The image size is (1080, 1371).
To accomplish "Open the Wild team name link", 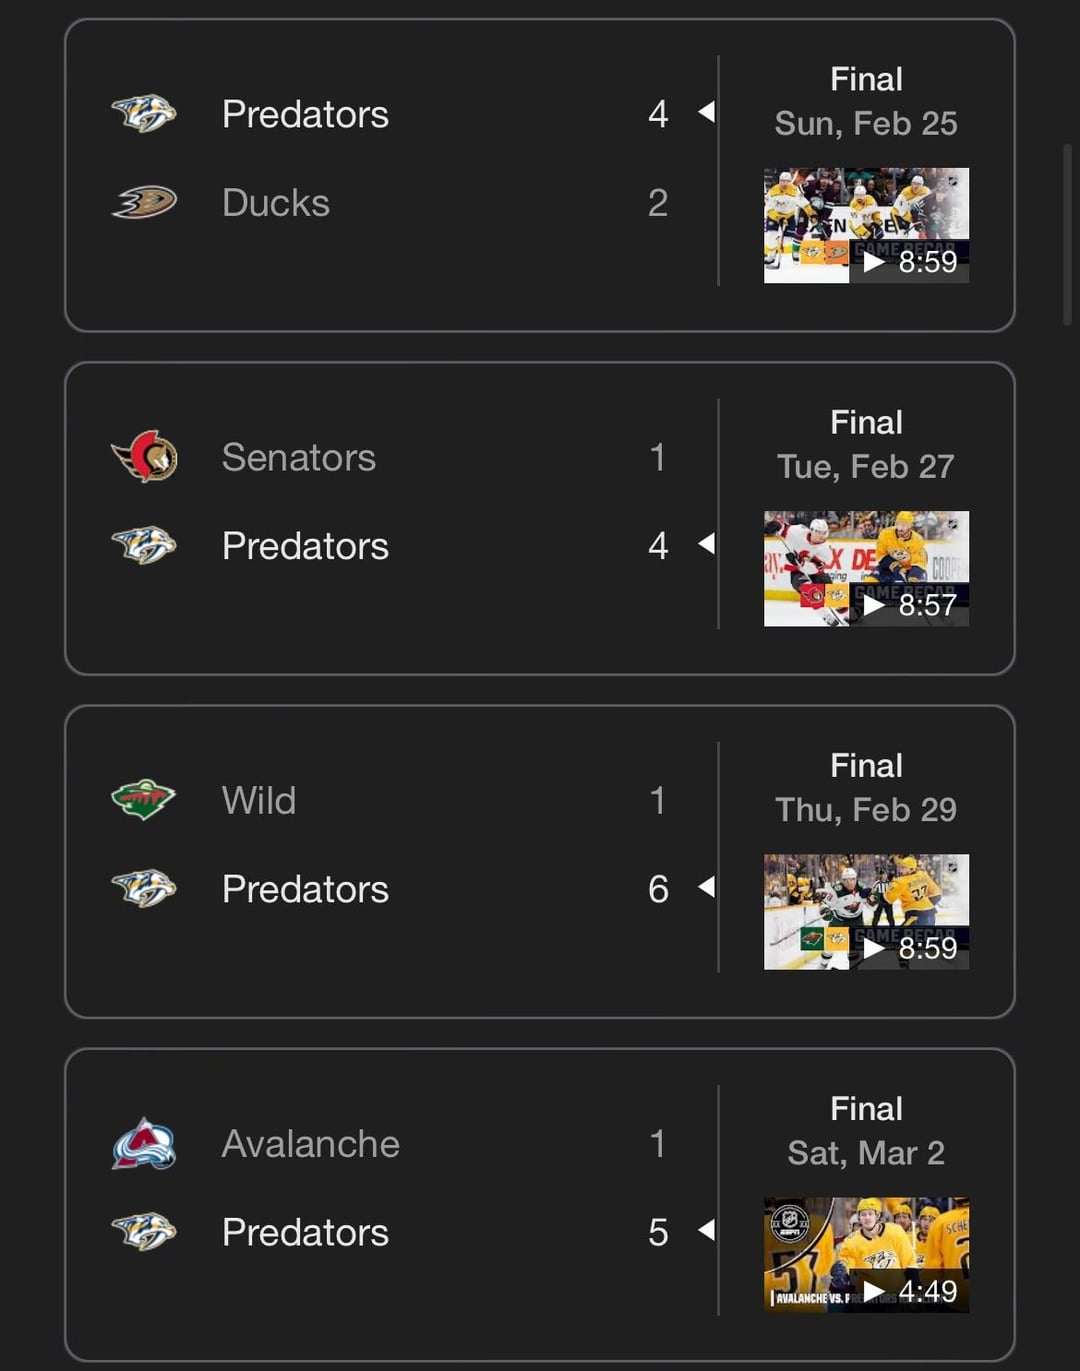I will pos(259,801).
